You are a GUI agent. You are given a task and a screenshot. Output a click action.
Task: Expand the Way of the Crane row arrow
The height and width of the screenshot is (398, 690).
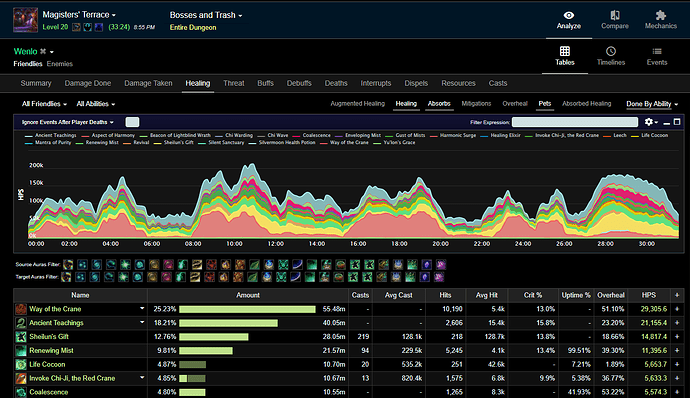[142, 309]
